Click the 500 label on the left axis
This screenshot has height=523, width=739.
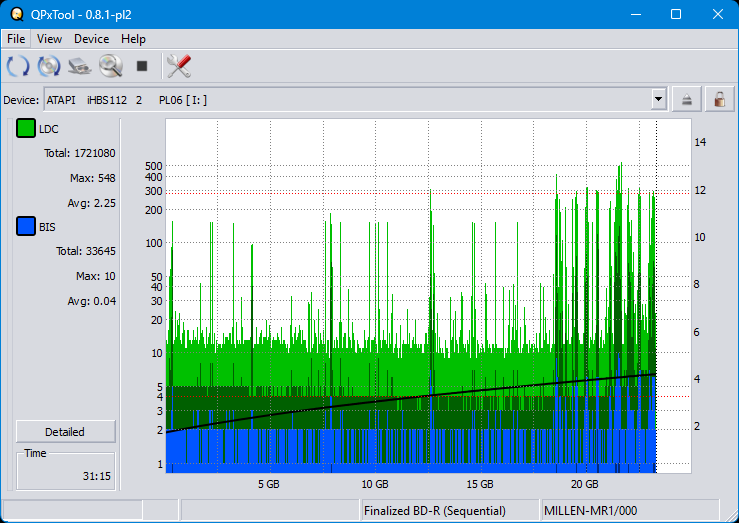(154, 166)
